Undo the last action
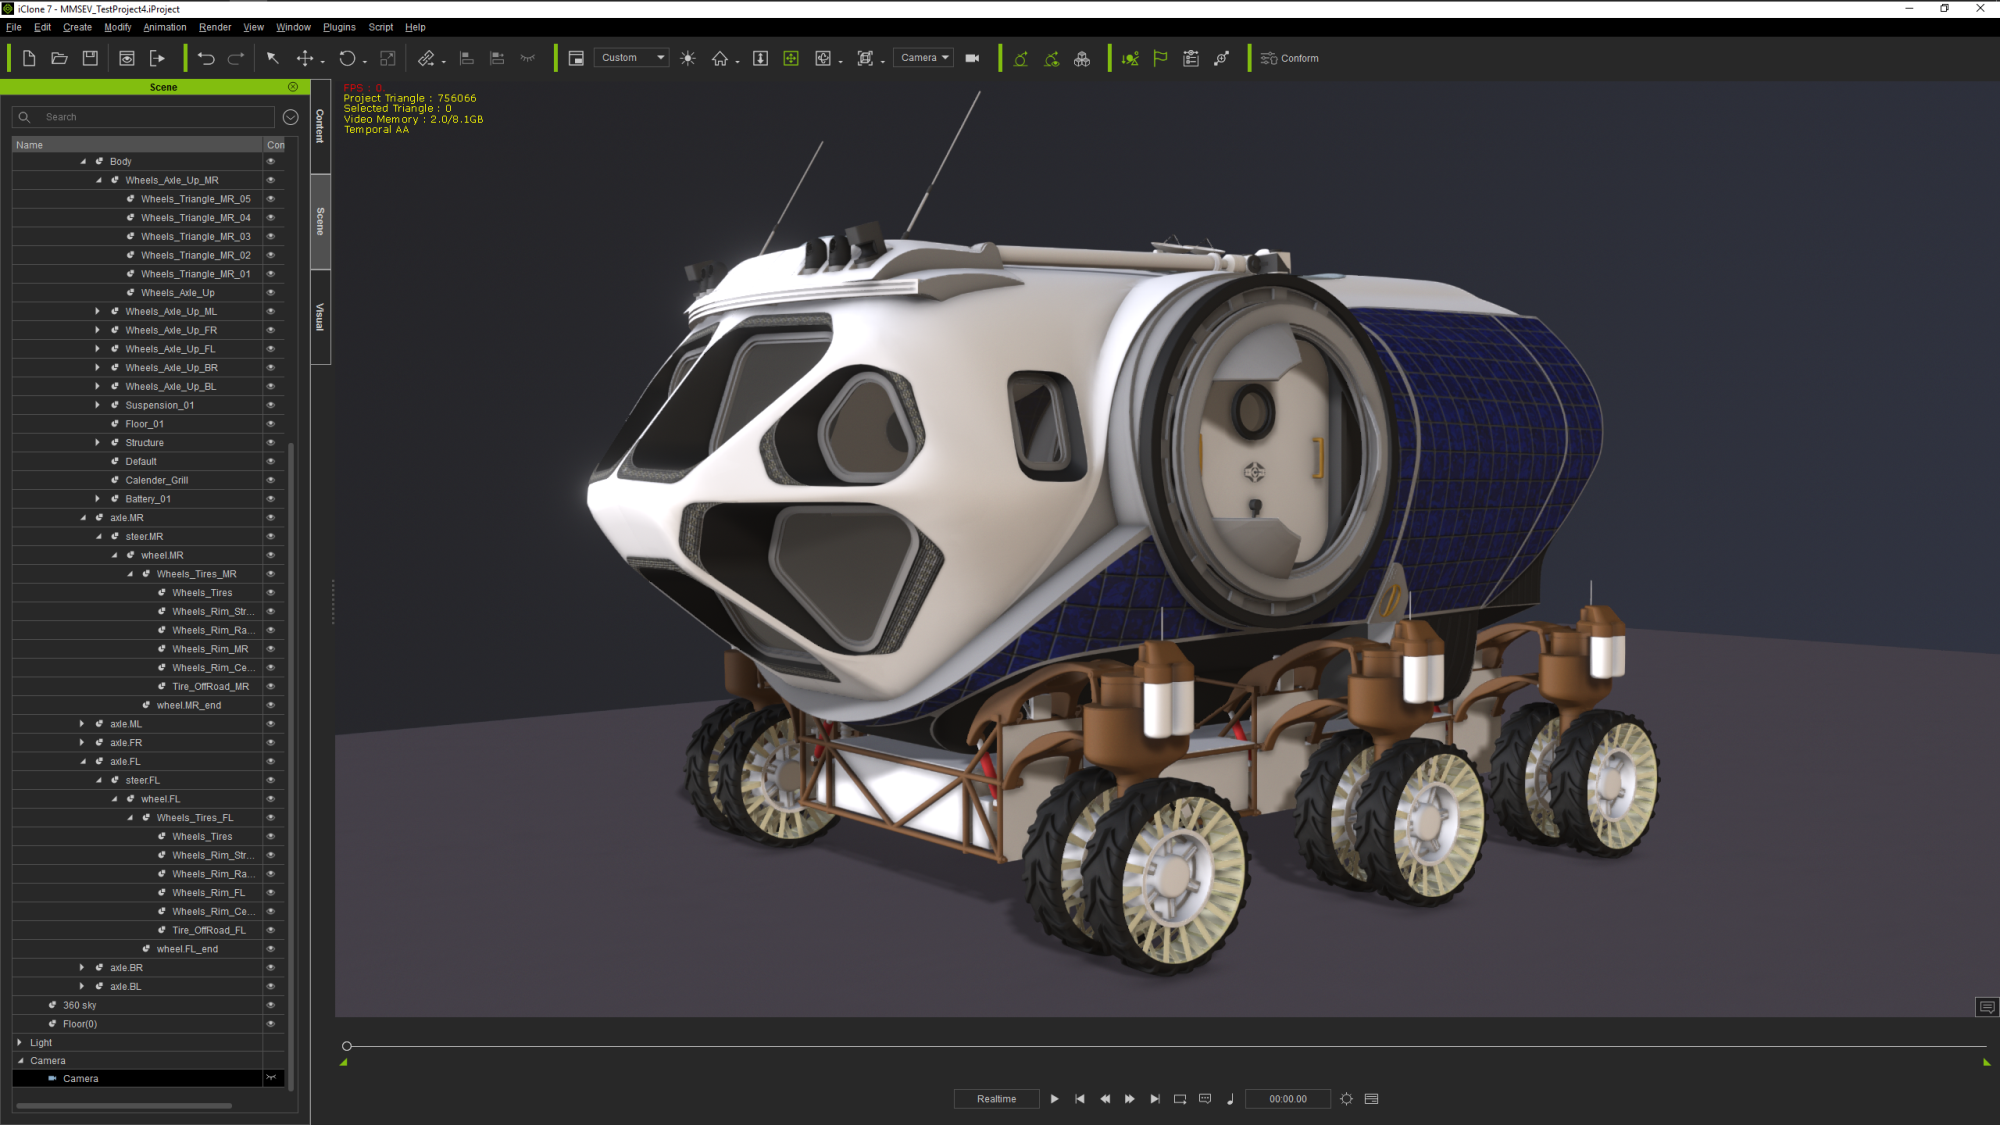 point(206,58)
